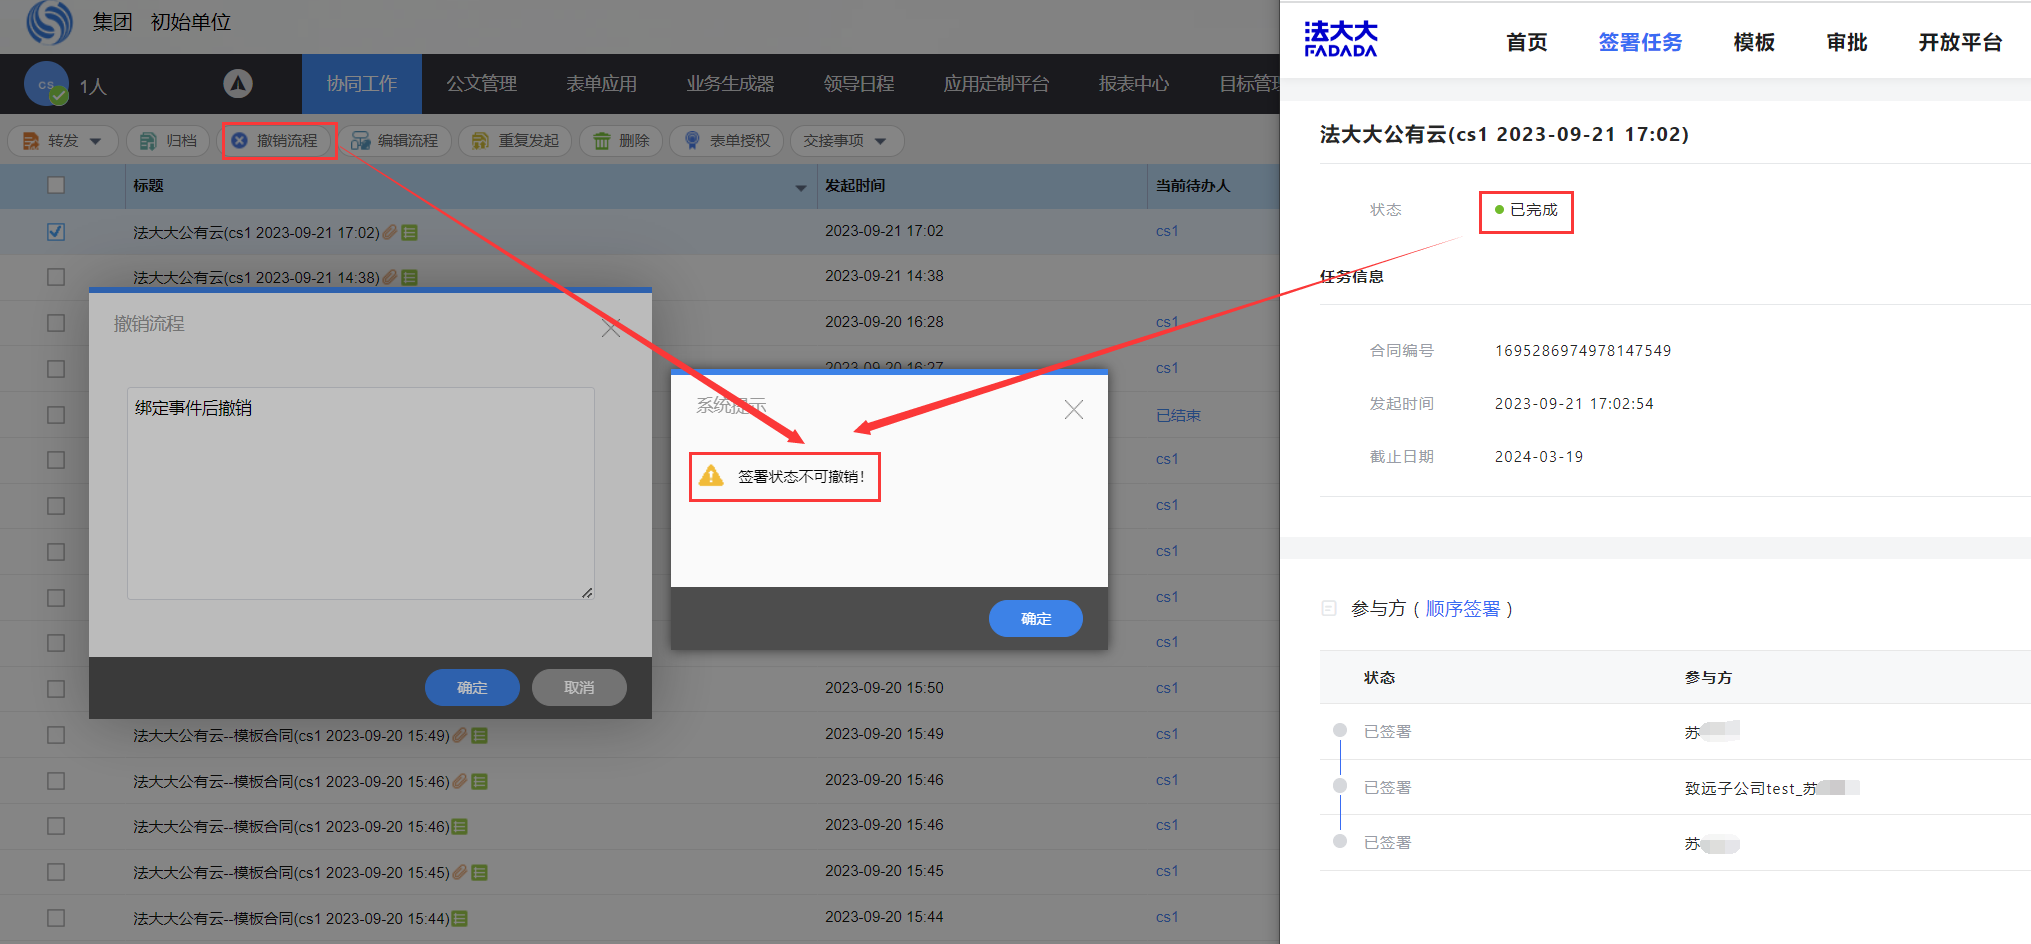Check the 2023-09-20 15:50 row checkbox
Viewport: 2031px width, 944px height.
56,689
